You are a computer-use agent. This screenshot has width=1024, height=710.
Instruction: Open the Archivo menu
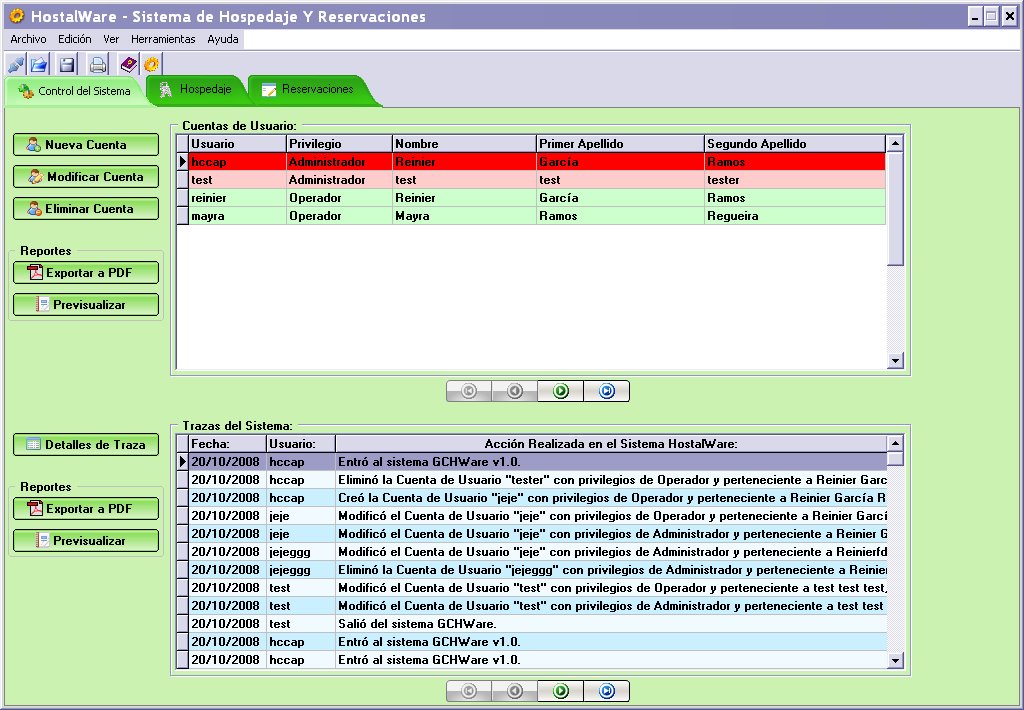(28, 39)
